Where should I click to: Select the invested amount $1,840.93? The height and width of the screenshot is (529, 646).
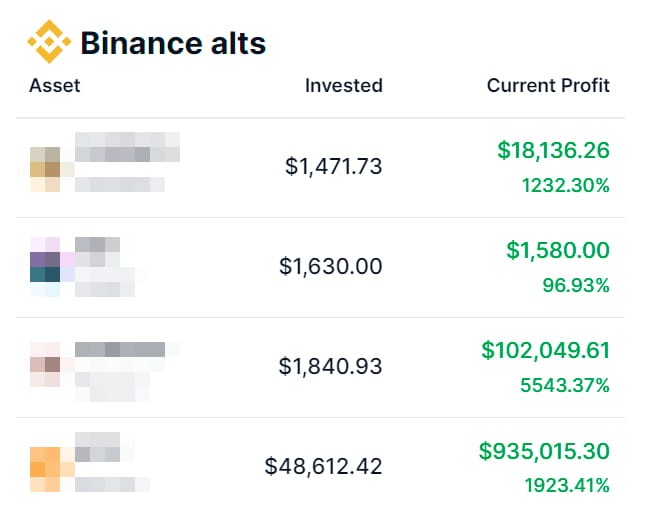pyautogui.click(x=330, y=366)
